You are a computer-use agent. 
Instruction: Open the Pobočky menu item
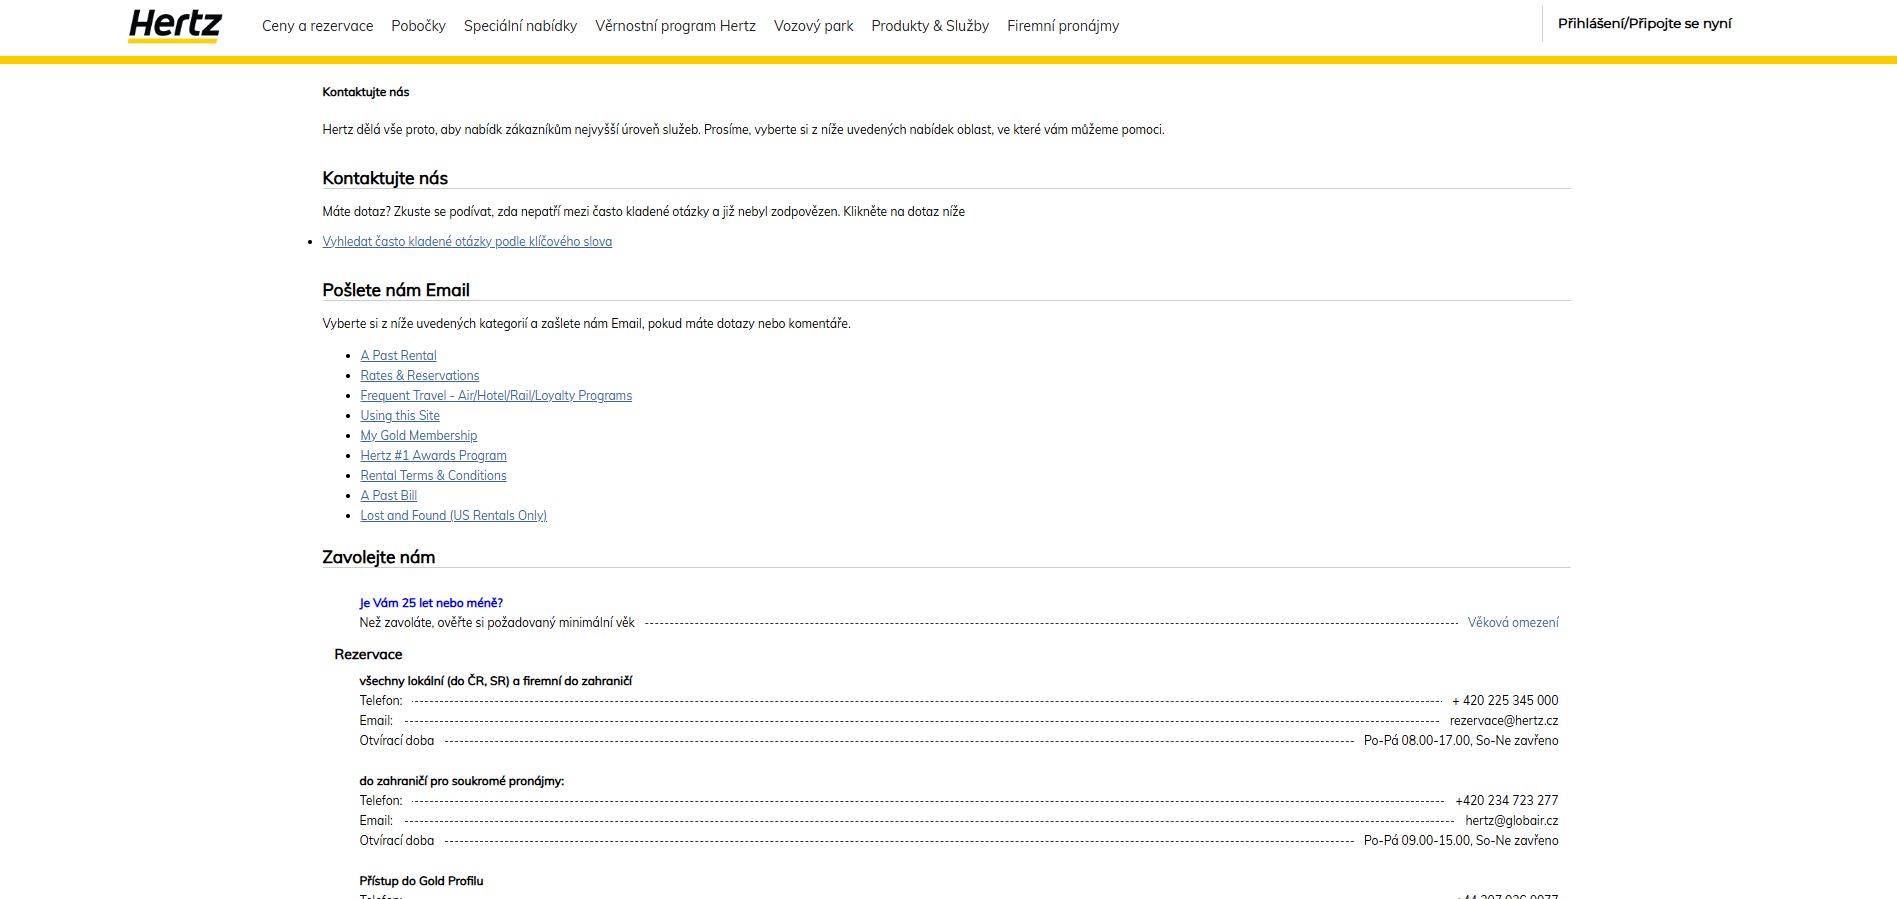point(418,26)
